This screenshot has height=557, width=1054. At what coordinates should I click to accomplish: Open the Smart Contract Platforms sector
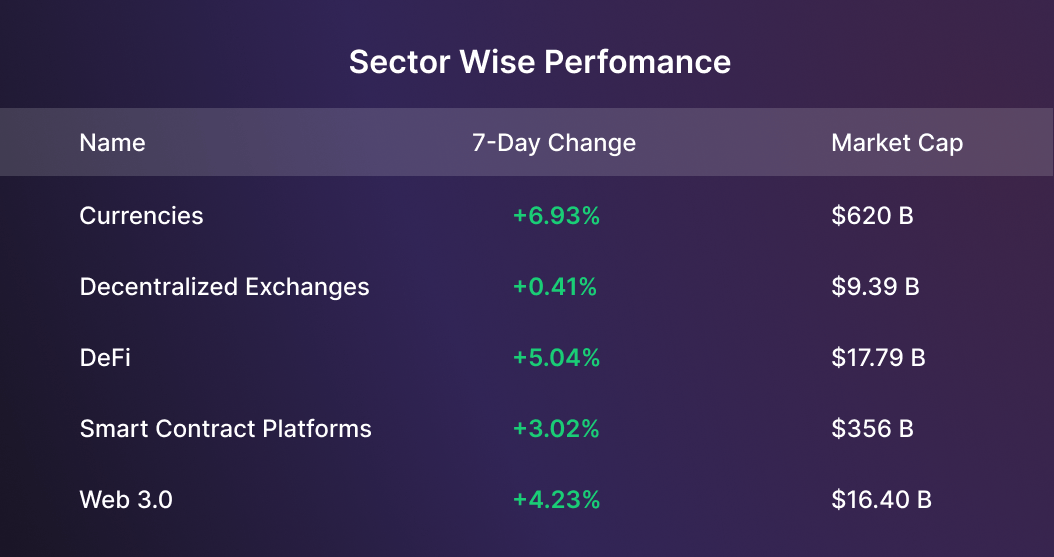[x=225, y=429]
